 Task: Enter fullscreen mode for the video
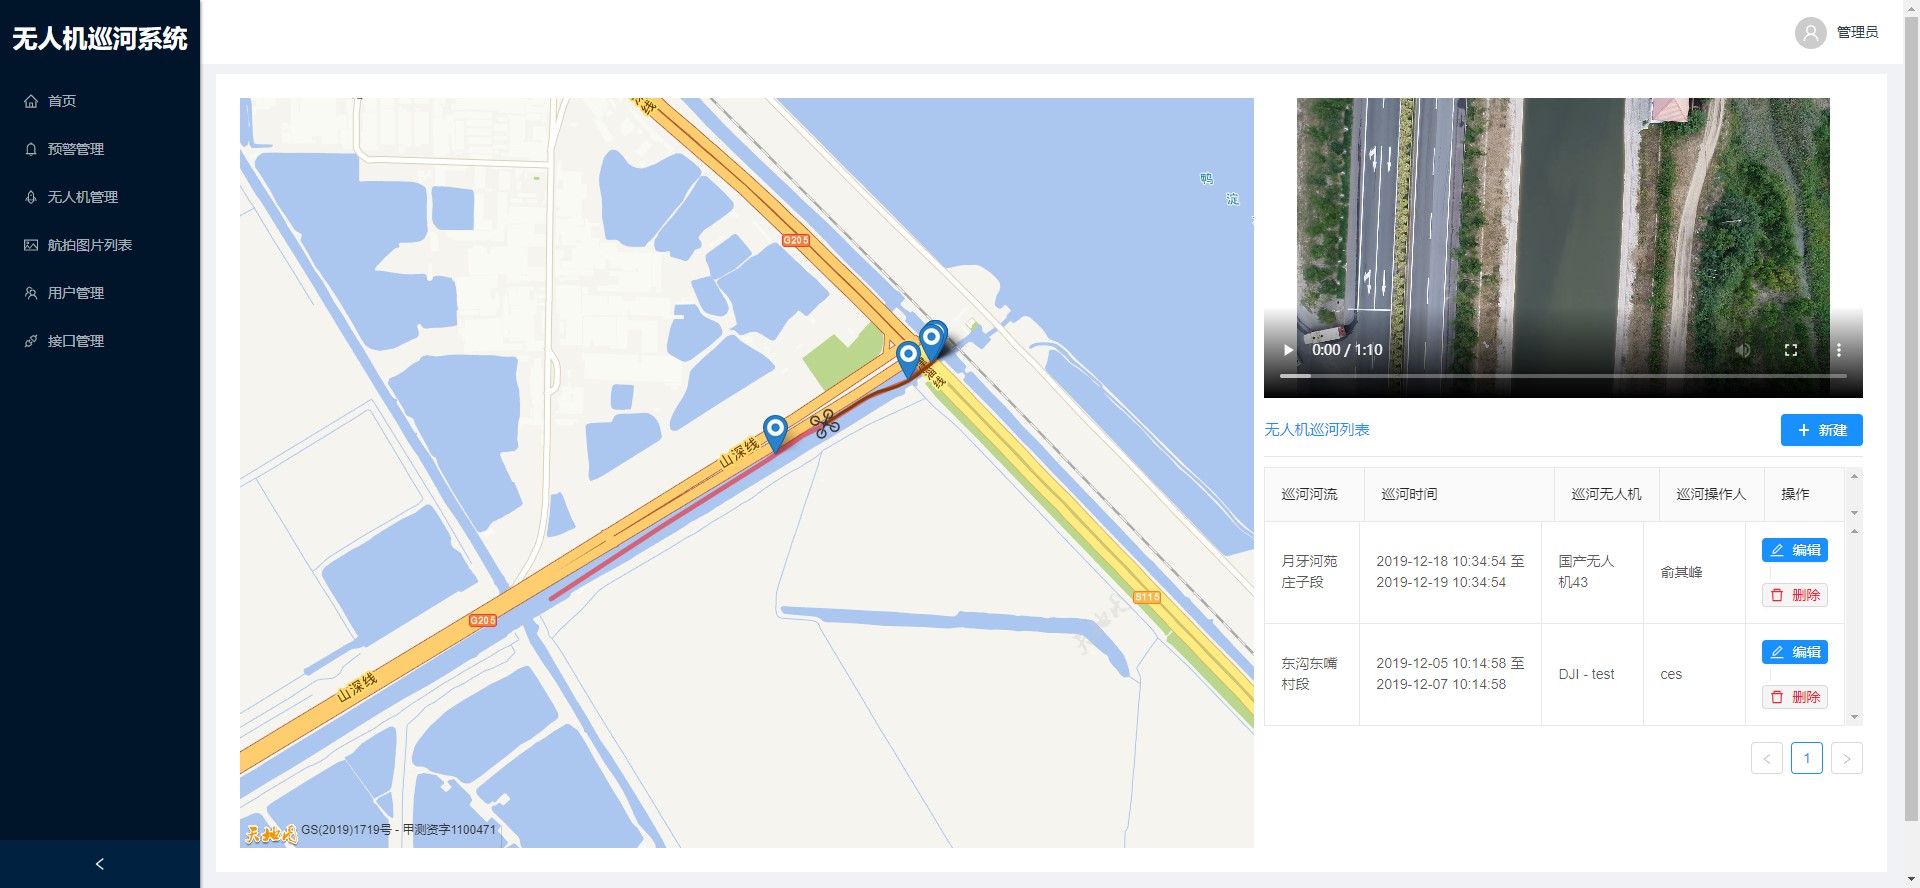pos(1791,350)
